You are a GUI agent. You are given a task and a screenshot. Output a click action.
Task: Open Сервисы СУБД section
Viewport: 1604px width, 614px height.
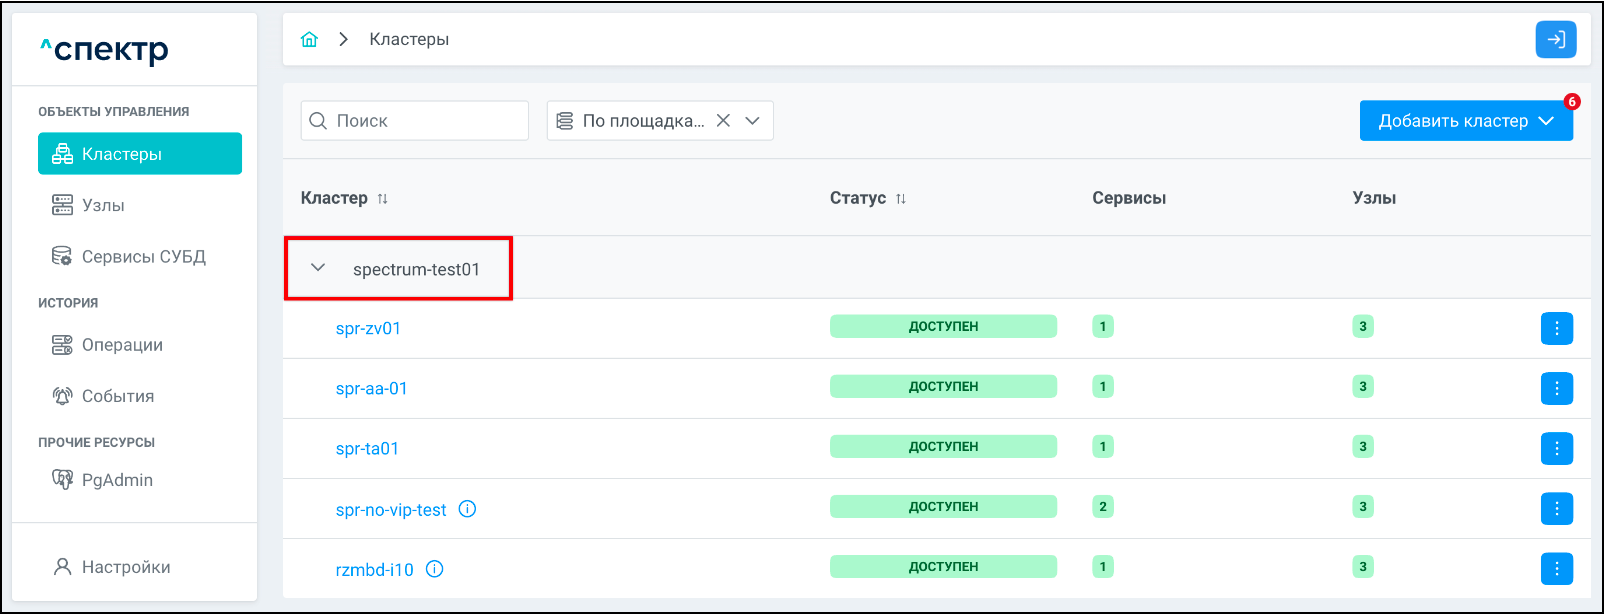(x=143, y=257)
